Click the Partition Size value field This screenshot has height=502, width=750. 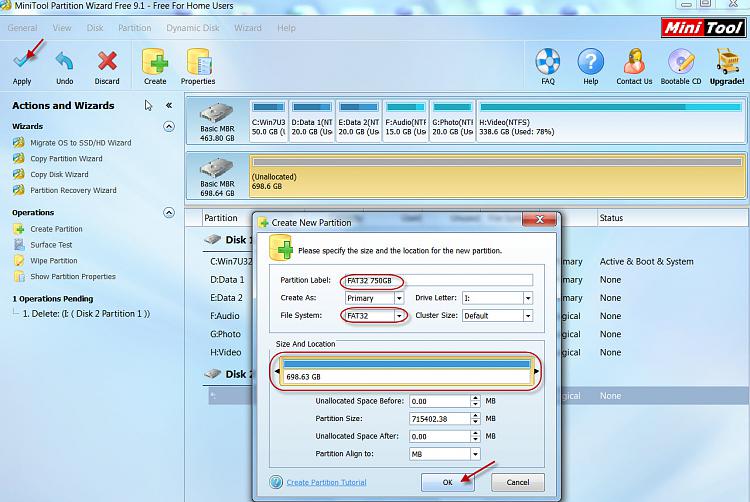tap(440, 418)
